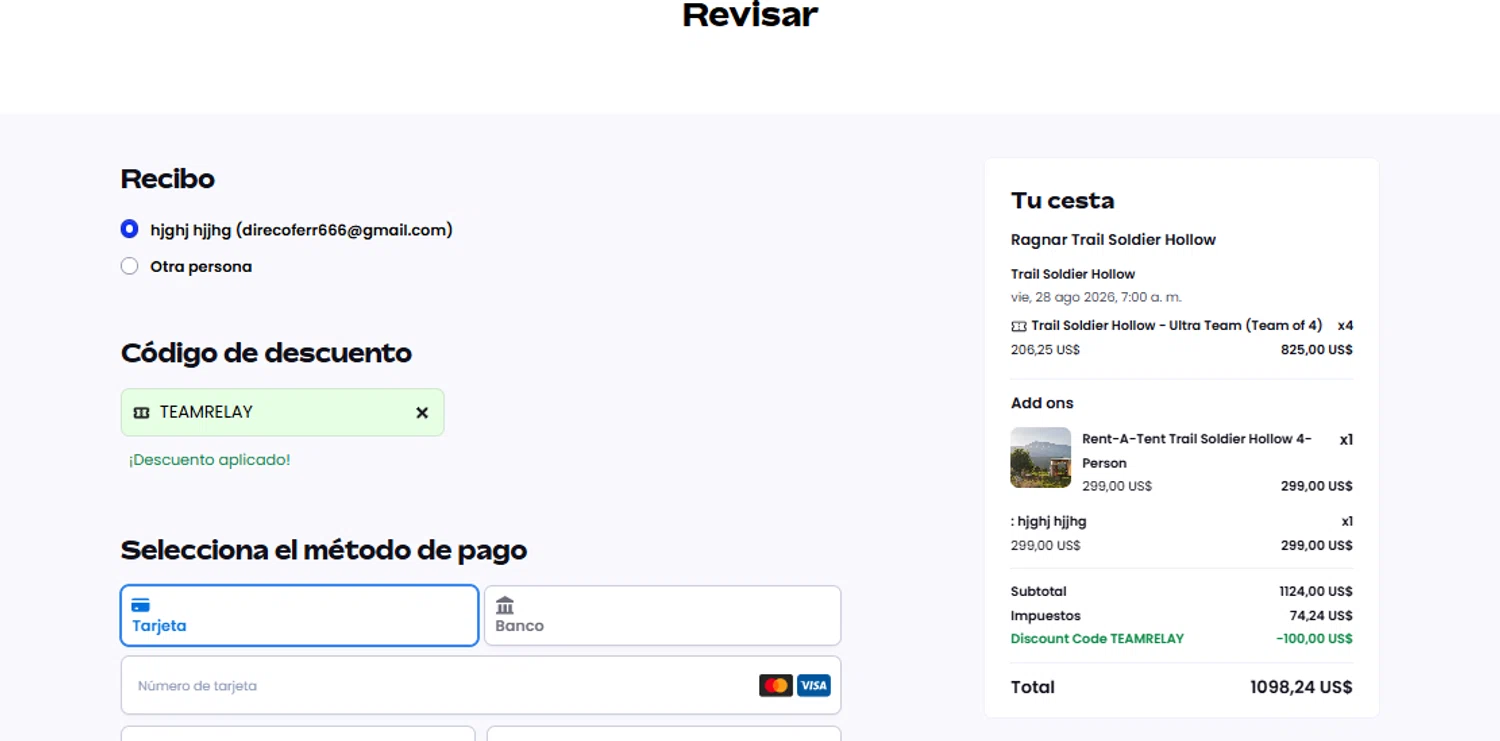
Task: Select the hjghj hjjhg receipt radio button
Action: pyautogui.click(x=129, y=229)
